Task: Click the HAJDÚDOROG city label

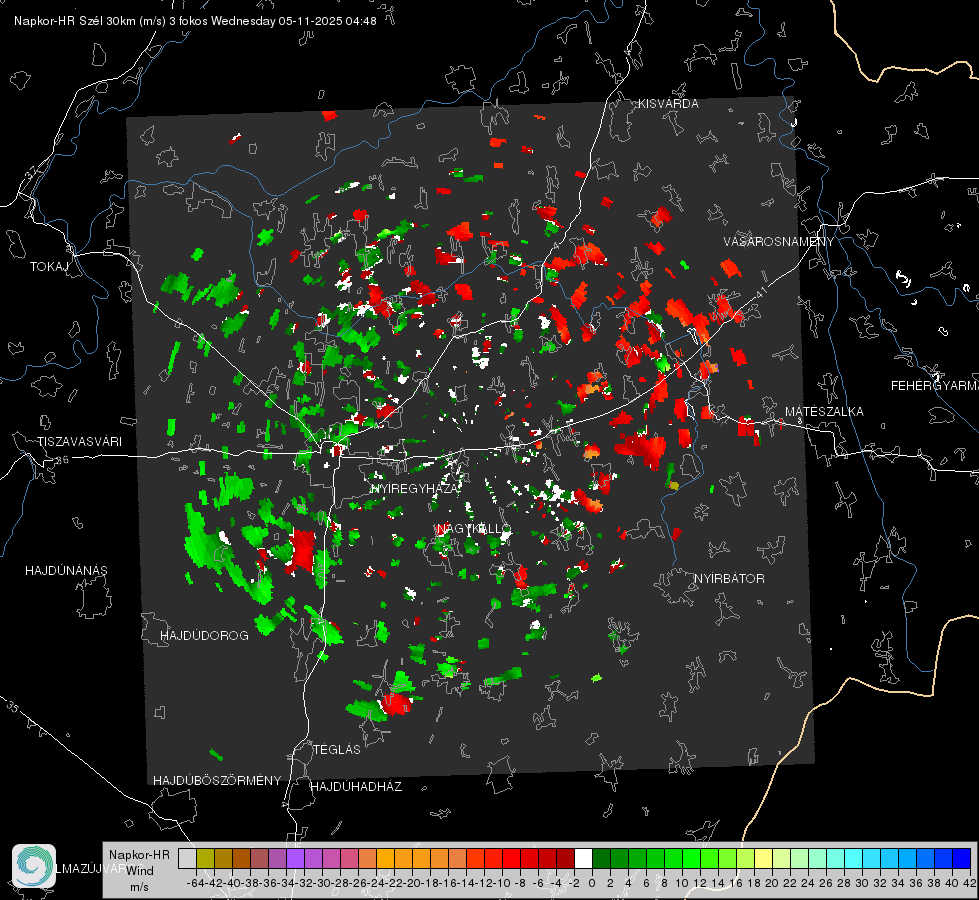Action: 204,636
